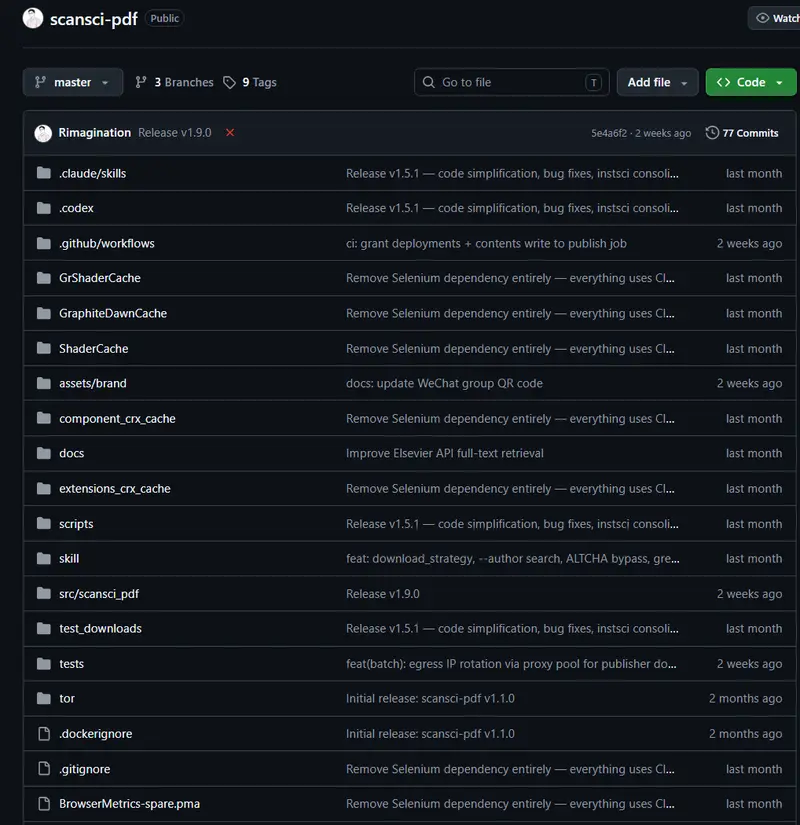
Task: Open the component_crx_cache folder
Action: (x=117, y=418)
